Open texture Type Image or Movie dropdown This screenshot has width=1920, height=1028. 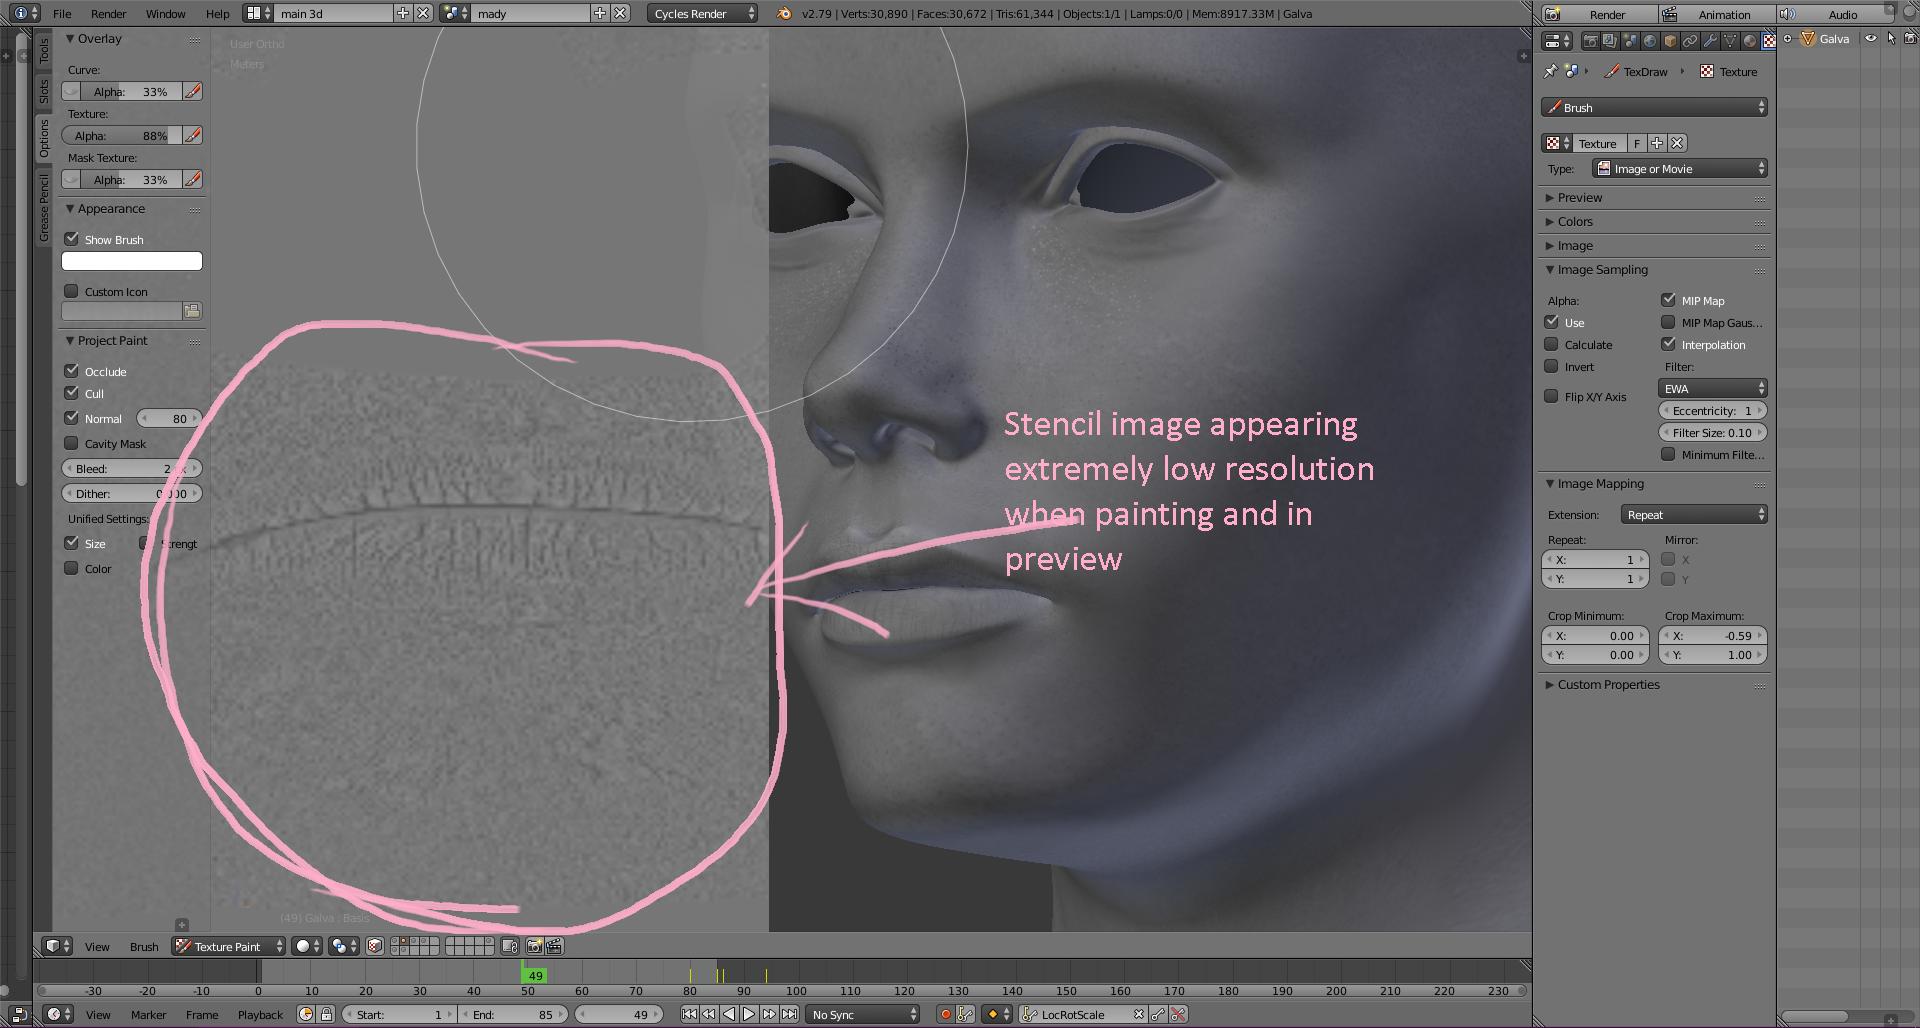pyautogui.click(x=1680, y=168)
